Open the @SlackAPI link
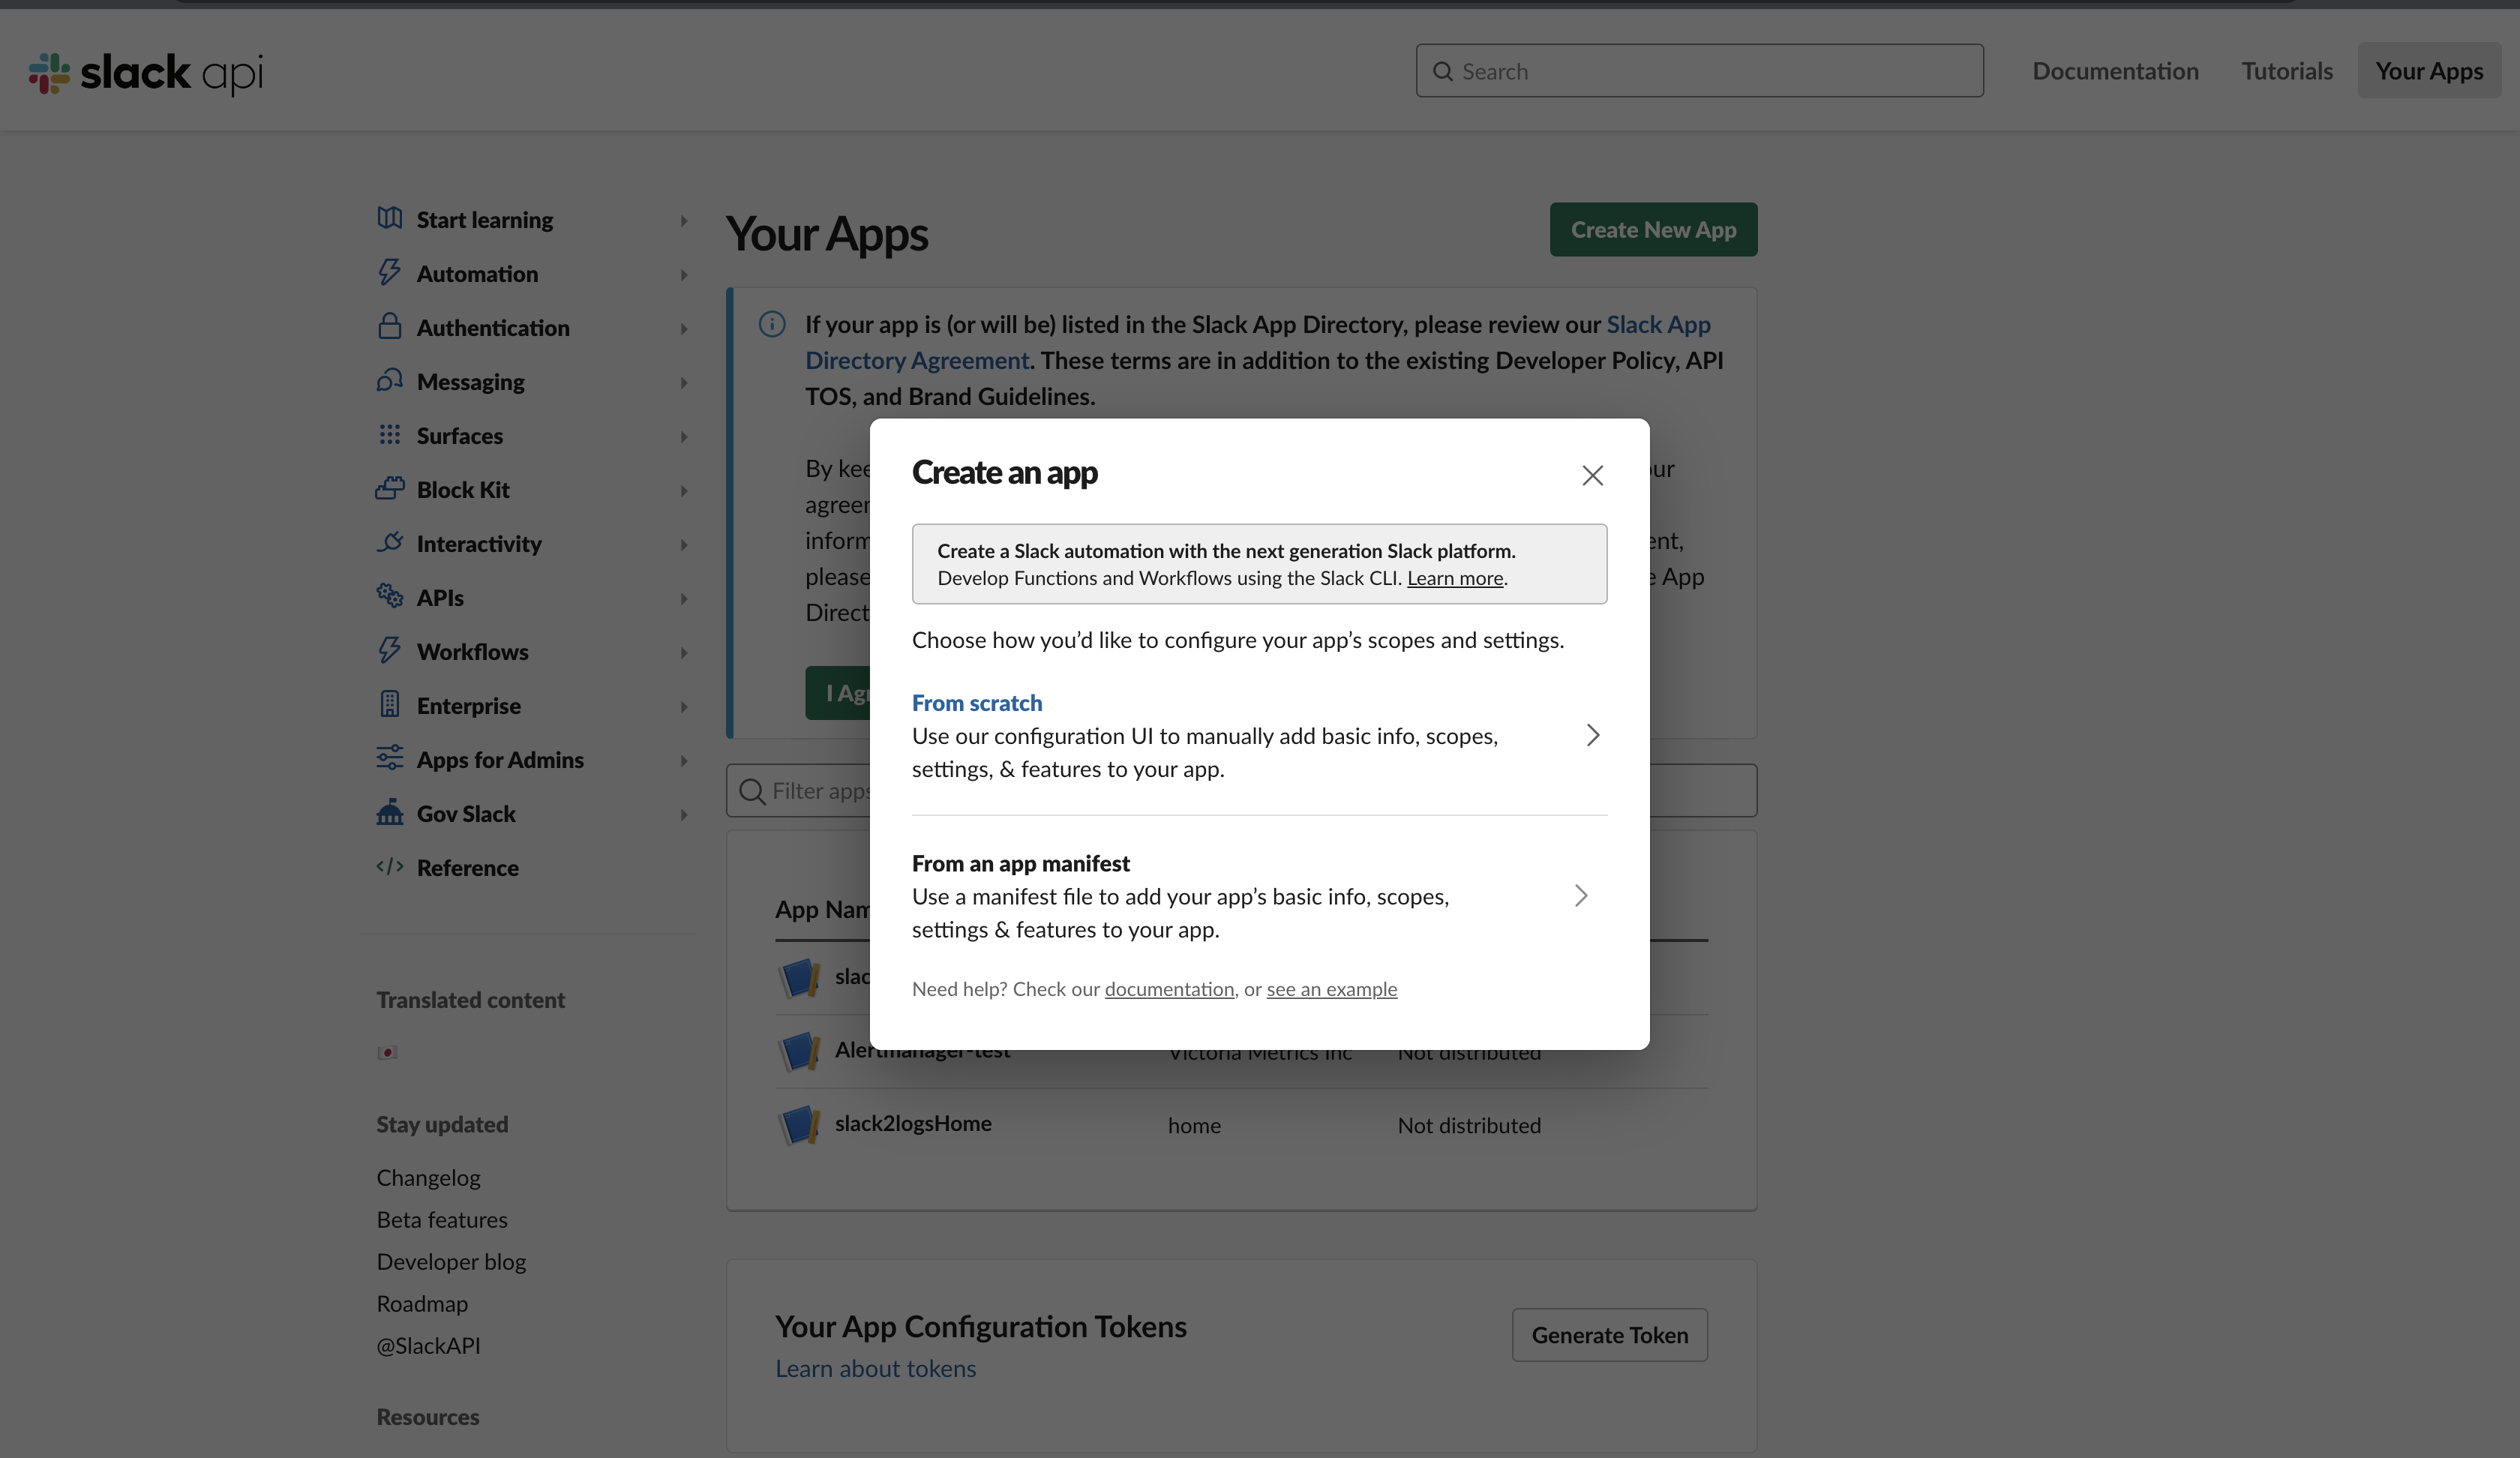This screenshot has height=1458, width=2520. coord(428,1346)
